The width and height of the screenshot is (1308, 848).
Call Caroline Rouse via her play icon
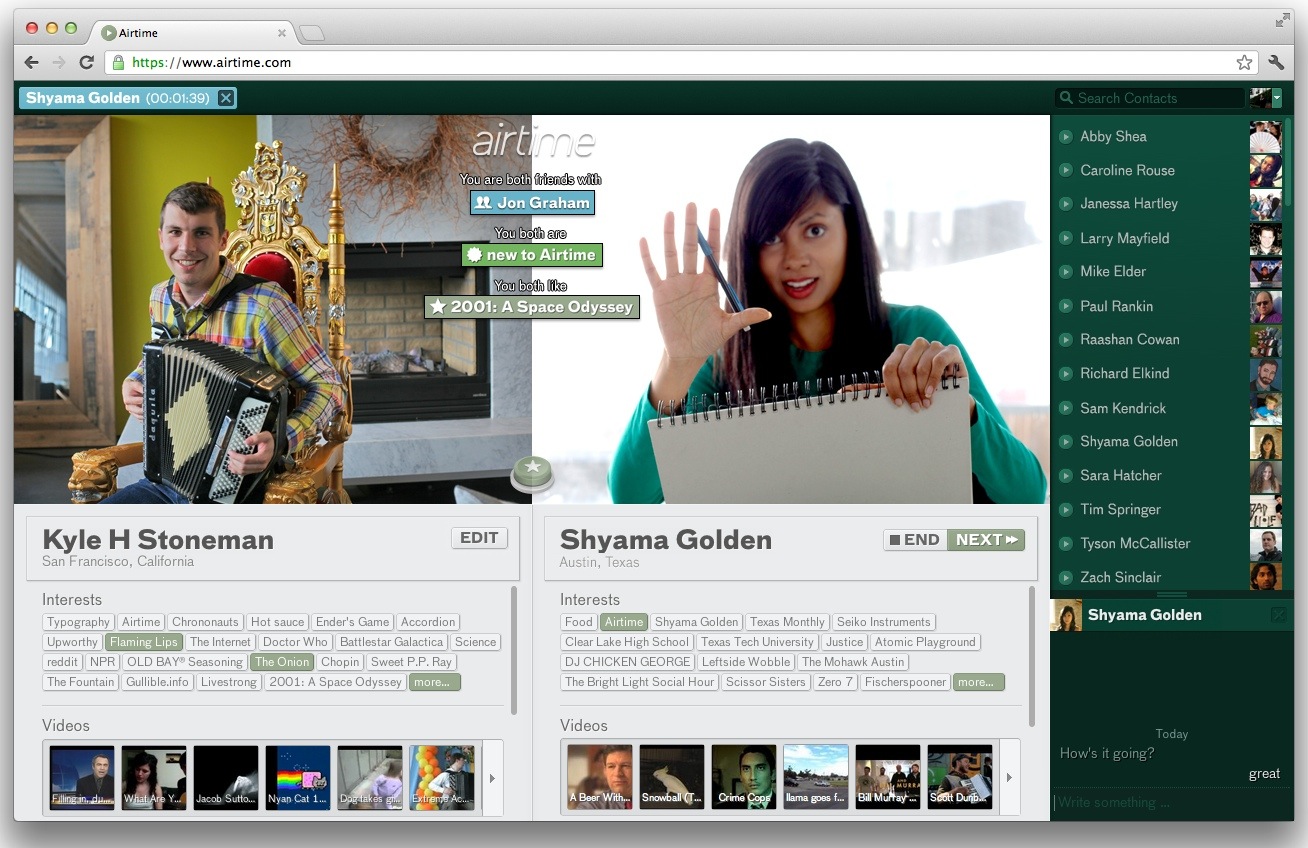pos(1066,170)
